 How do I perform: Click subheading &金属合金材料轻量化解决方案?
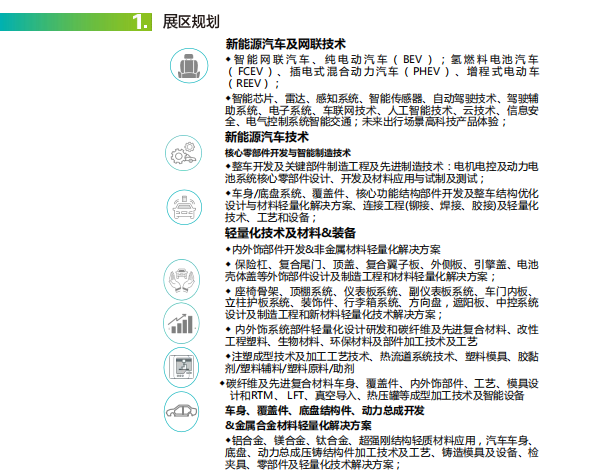[x=299, y=426]
